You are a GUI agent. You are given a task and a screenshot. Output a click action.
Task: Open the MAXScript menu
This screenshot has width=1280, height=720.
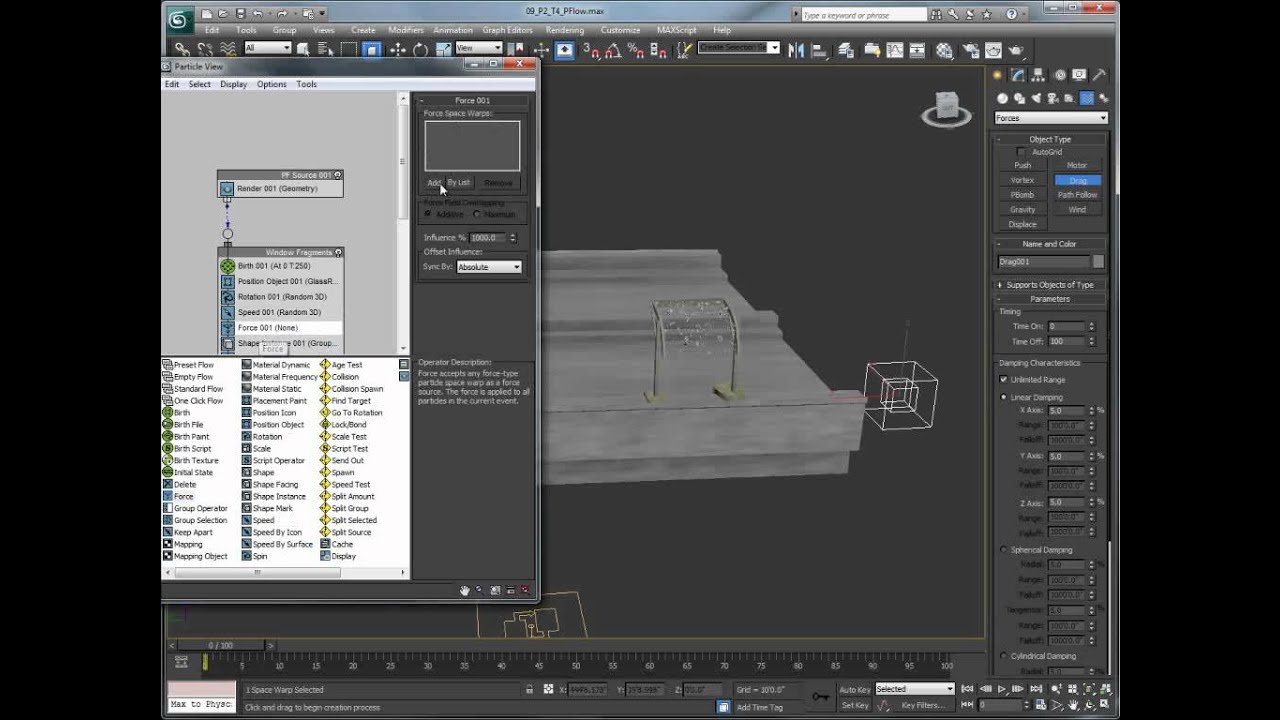tap(677, 30)
